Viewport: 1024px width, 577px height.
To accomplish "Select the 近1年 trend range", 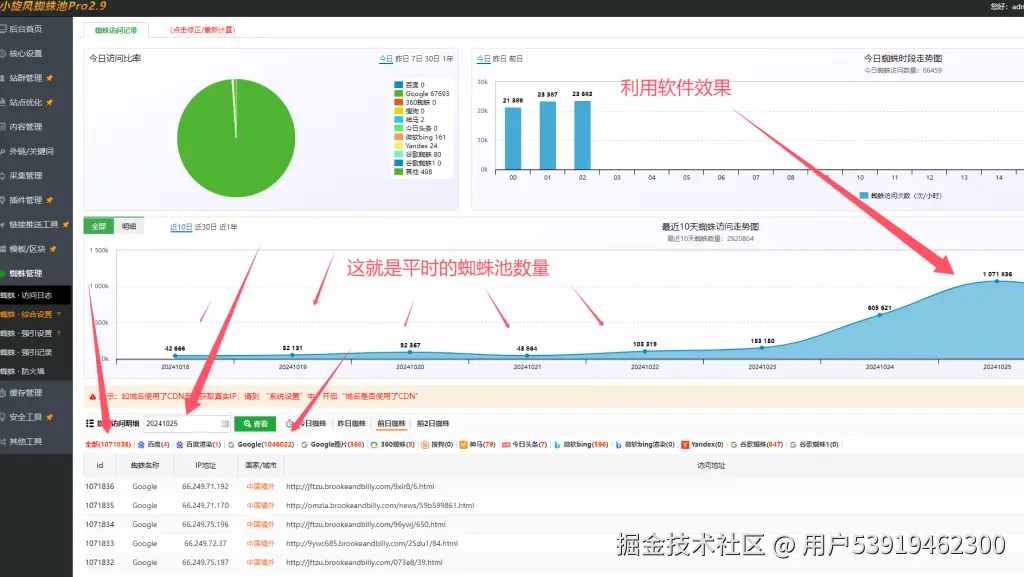I will pos(229,227).
